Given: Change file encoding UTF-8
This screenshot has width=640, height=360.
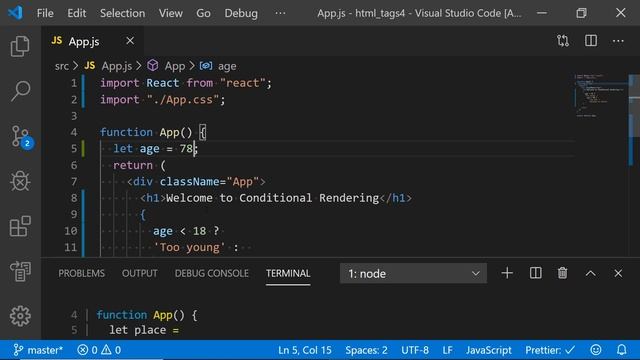Looking at the screenshot, I should (x=415, y=350).
